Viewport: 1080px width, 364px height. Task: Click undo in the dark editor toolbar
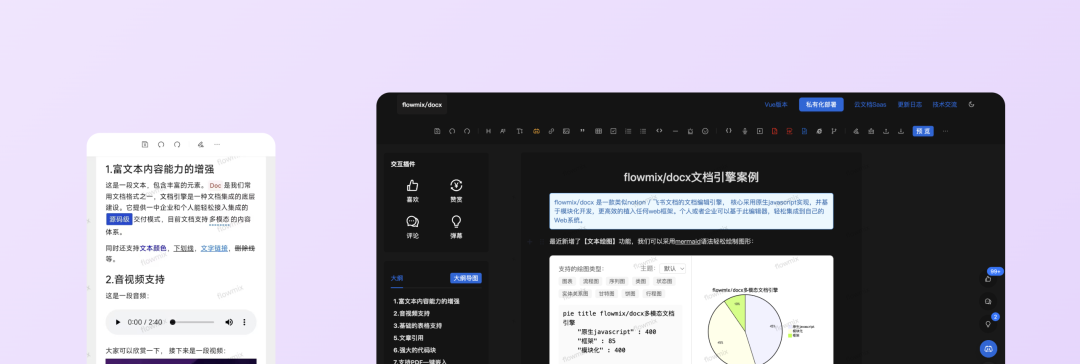tap(452, 131)
